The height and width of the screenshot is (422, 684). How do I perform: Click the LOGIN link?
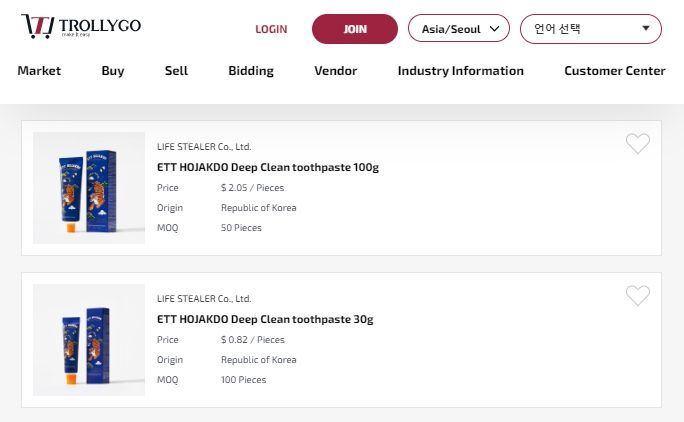[271, 29]
